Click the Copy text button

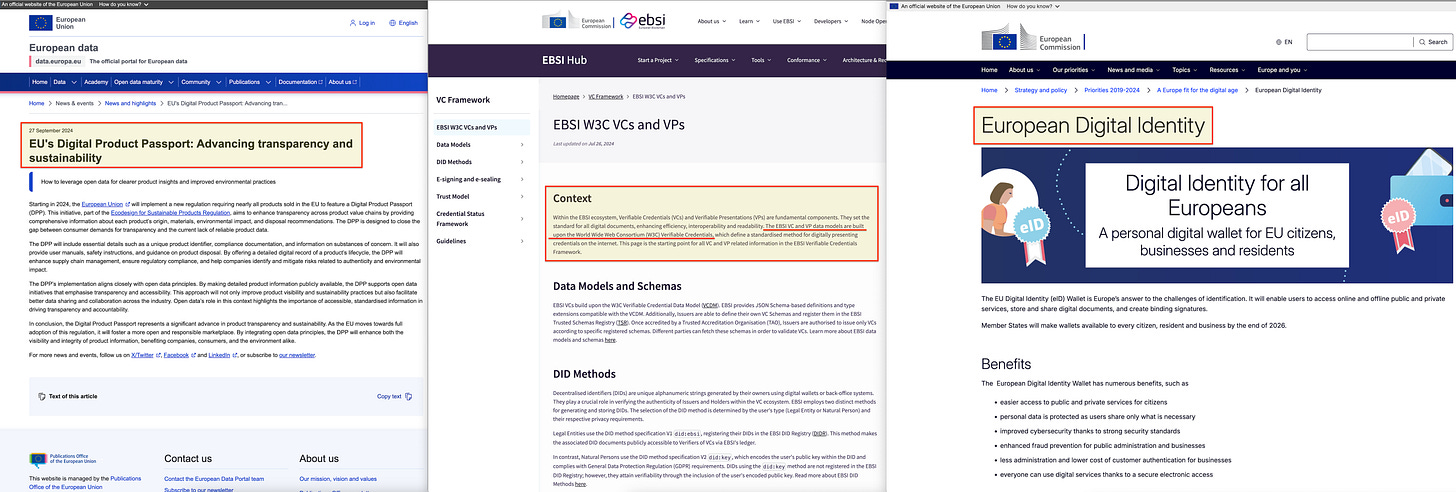click(x=394, y=396)
